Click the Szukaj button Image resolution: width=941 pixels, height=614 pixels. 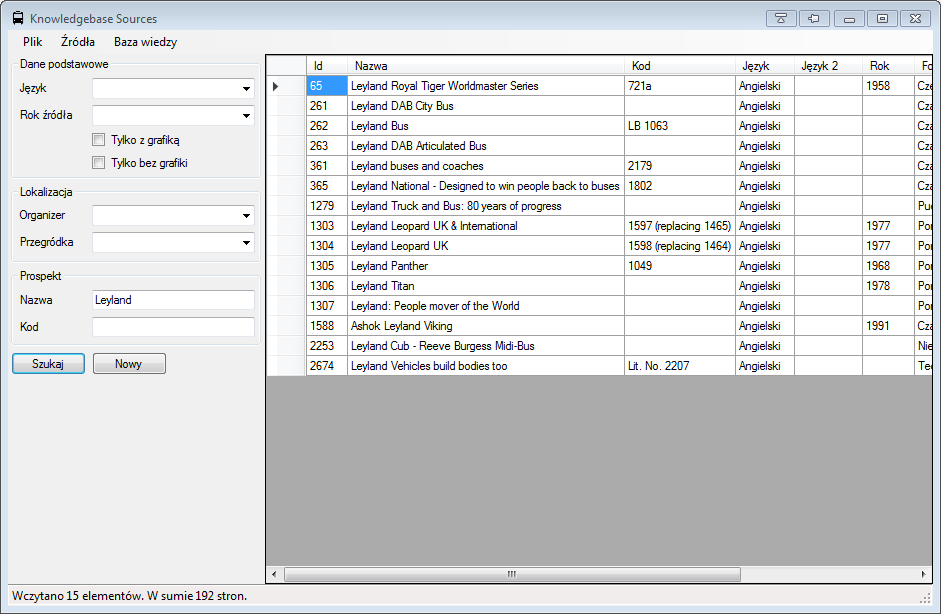click(48, 364)
